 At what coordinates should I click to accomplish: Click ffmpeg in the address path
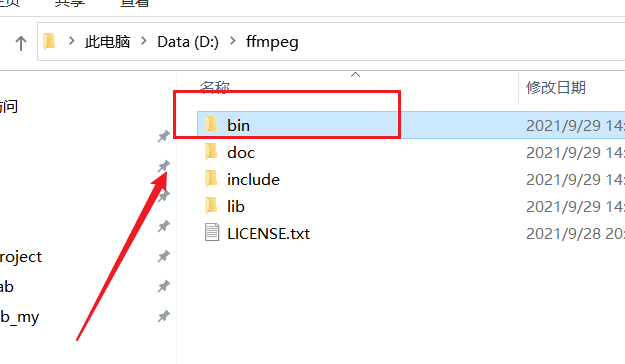click(272, 42)
